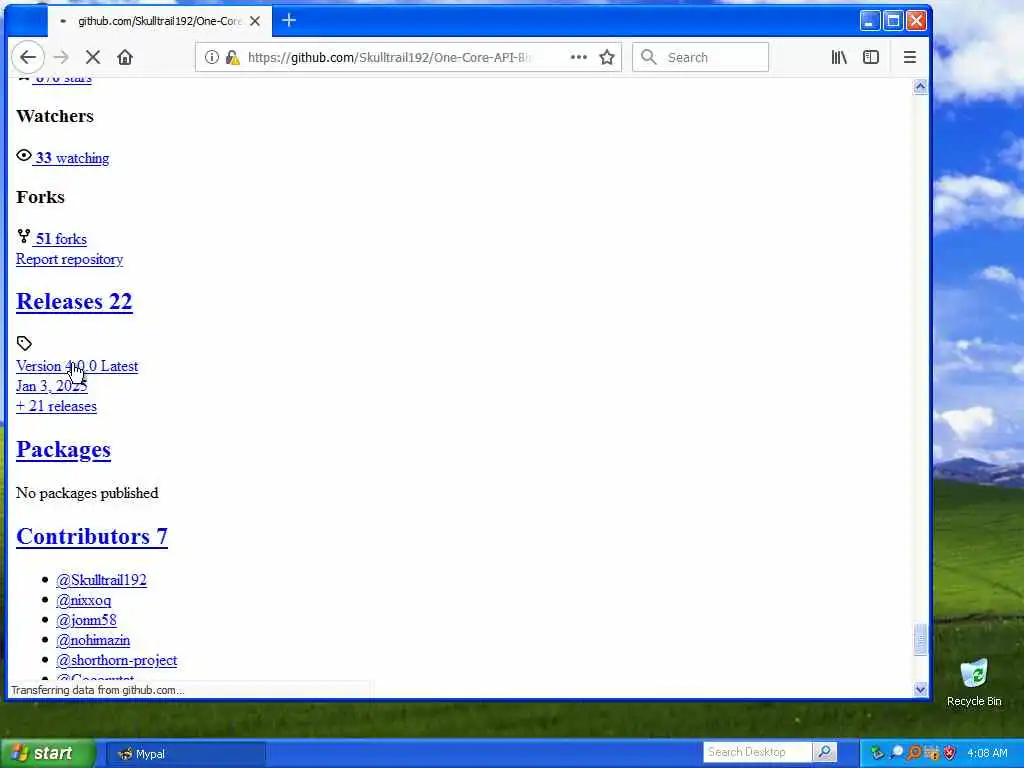This screenshot has height=768, width=1024.
Task: Visit contributor @nohimazin profile
Action: pos(93,641)
